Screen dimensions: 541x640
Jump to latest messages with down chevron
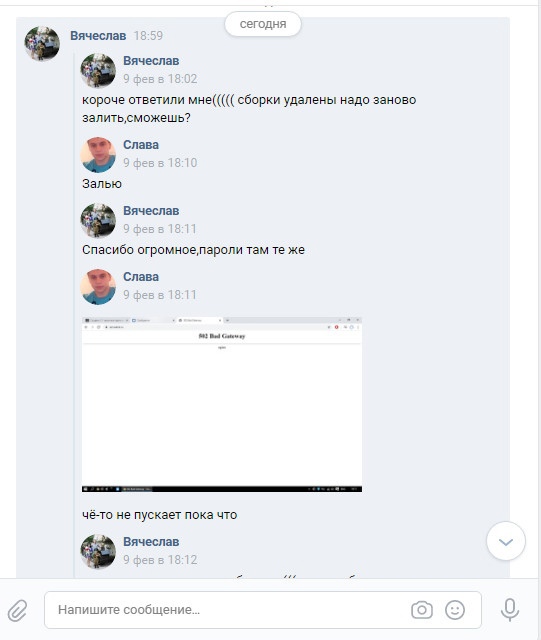click(506, 542)
